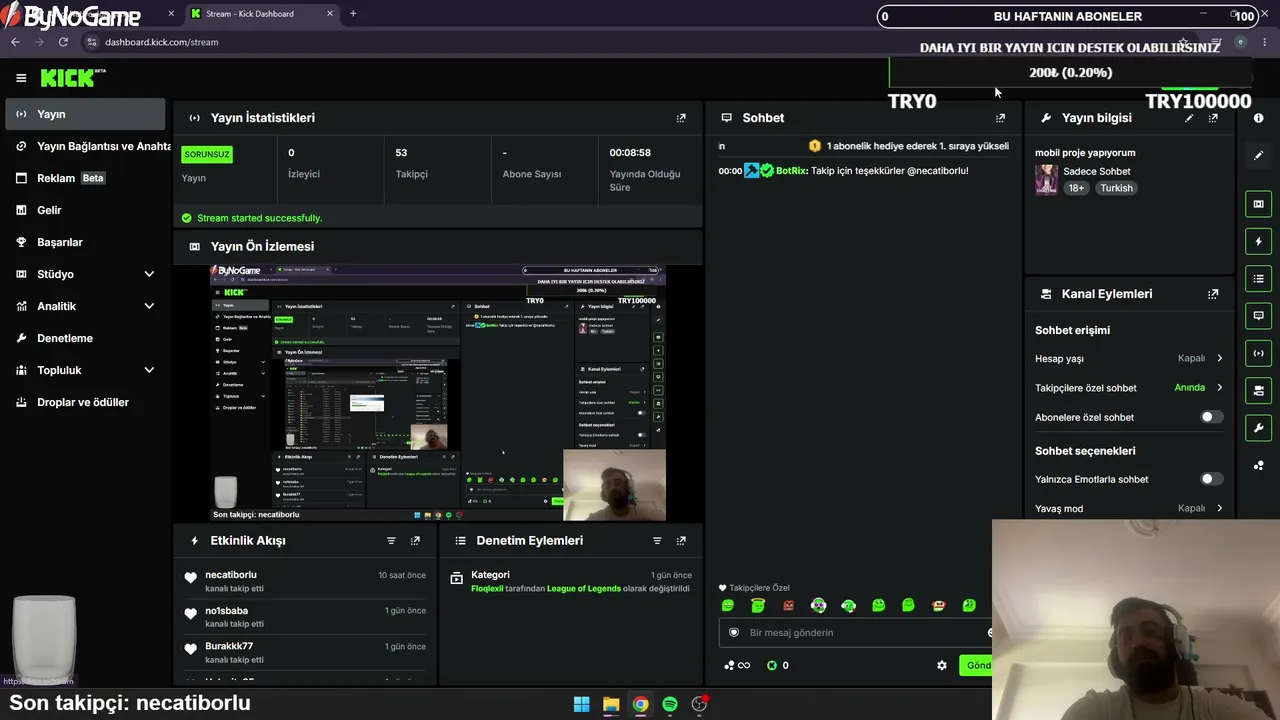Click the info icon in right sidebar
The width and height of the screenshot is (1280, 720).
click(1259, 118)
